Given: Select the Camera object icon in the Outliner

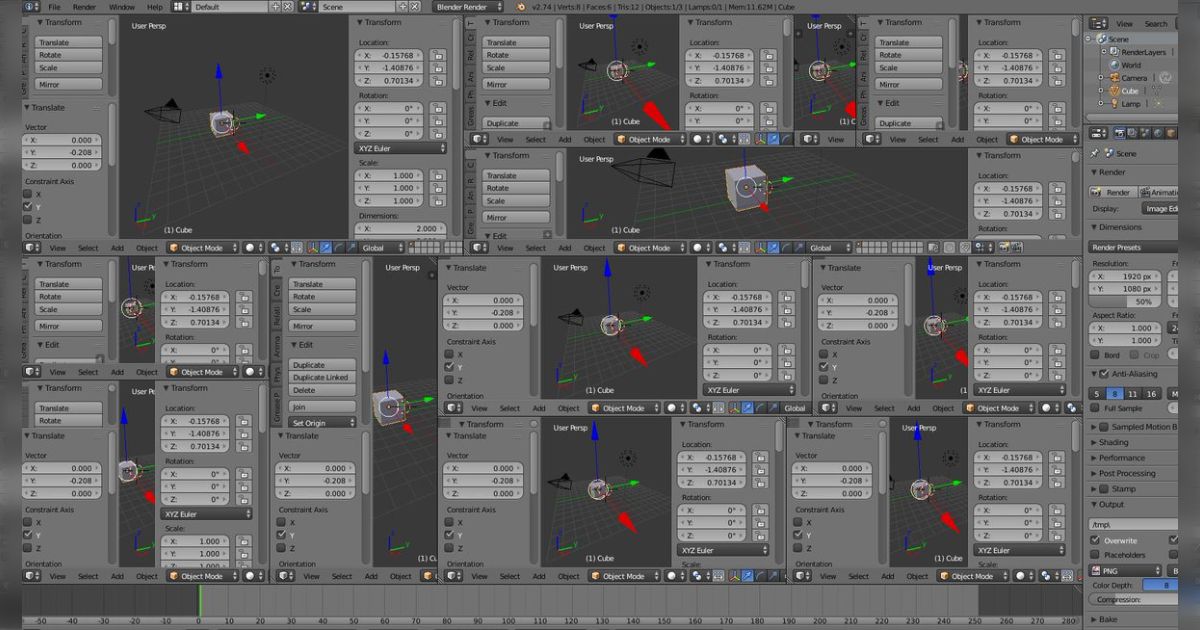Looking at the screenshot, I should [x=1114, y=78].
